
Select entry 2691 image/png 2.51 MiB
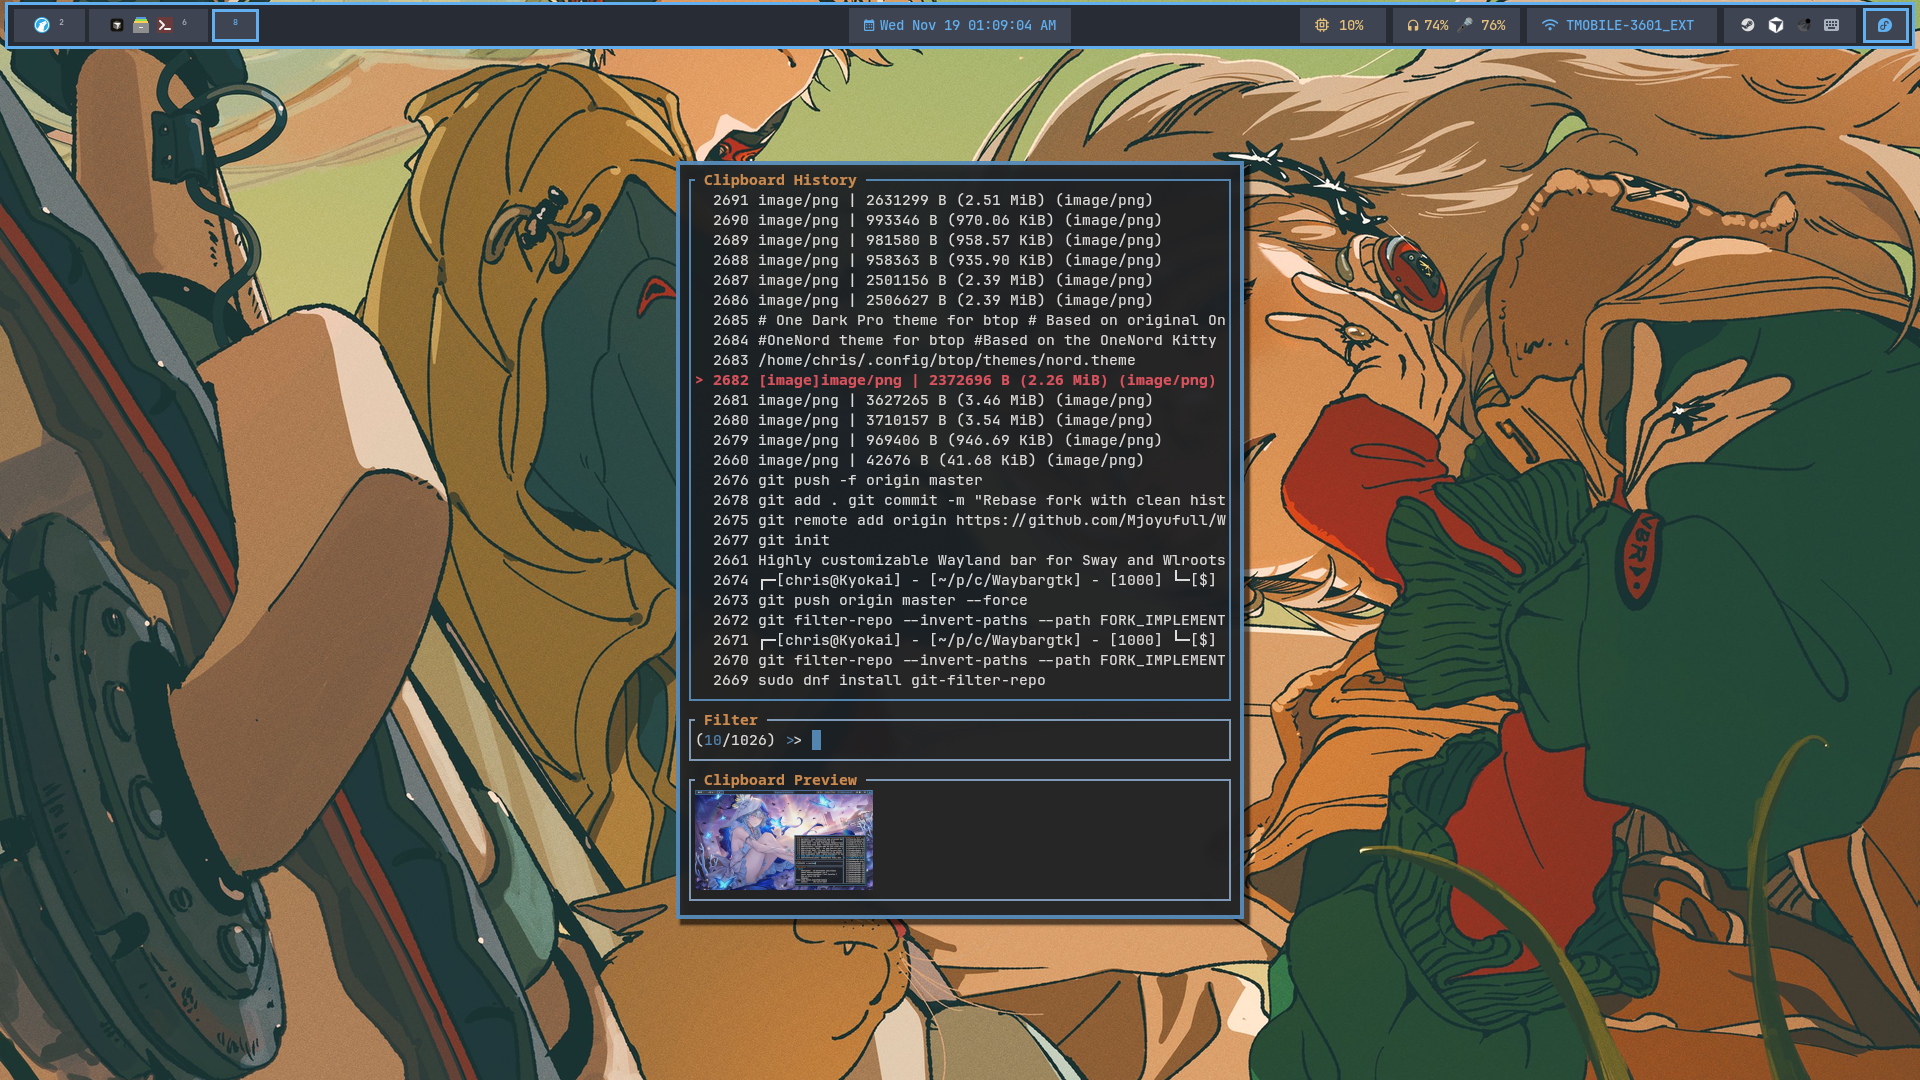click(x=932, y=200)
